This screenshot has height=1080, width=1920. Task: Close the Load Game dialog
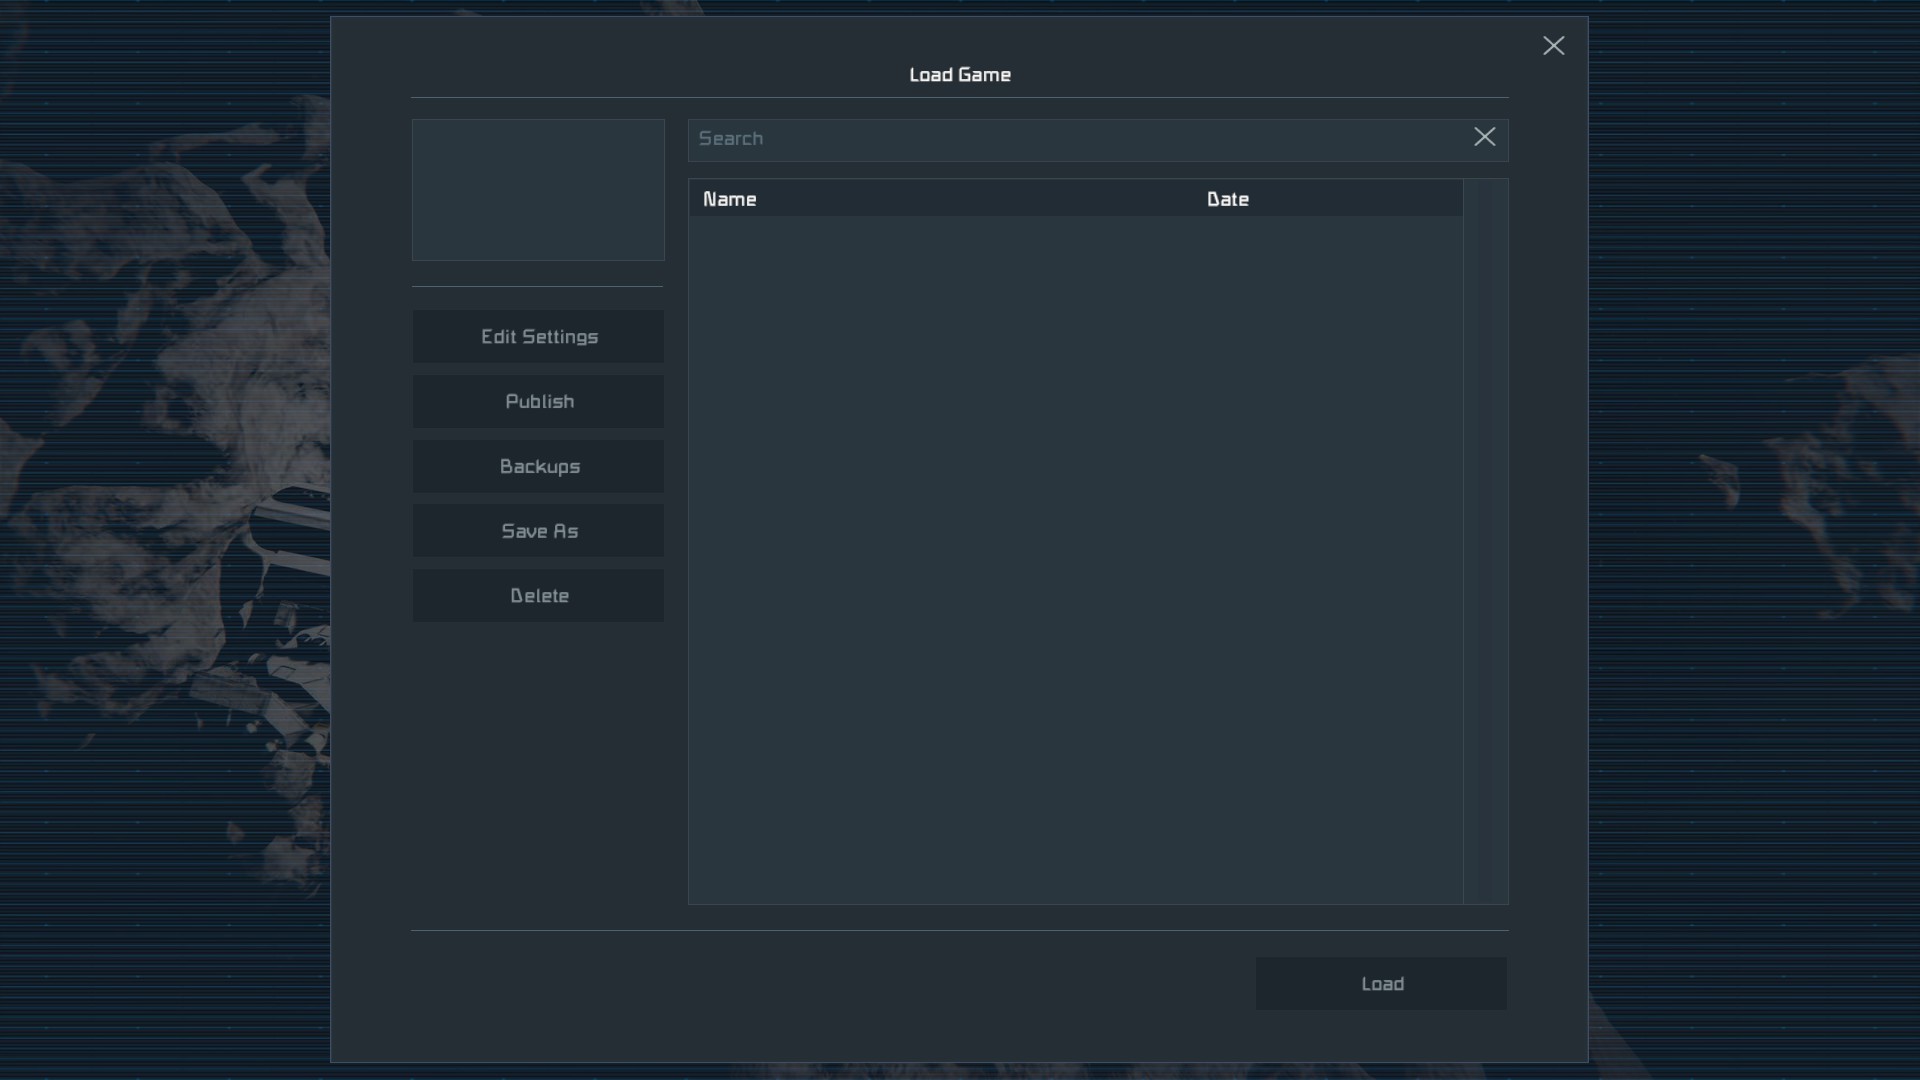(1553, 46)
